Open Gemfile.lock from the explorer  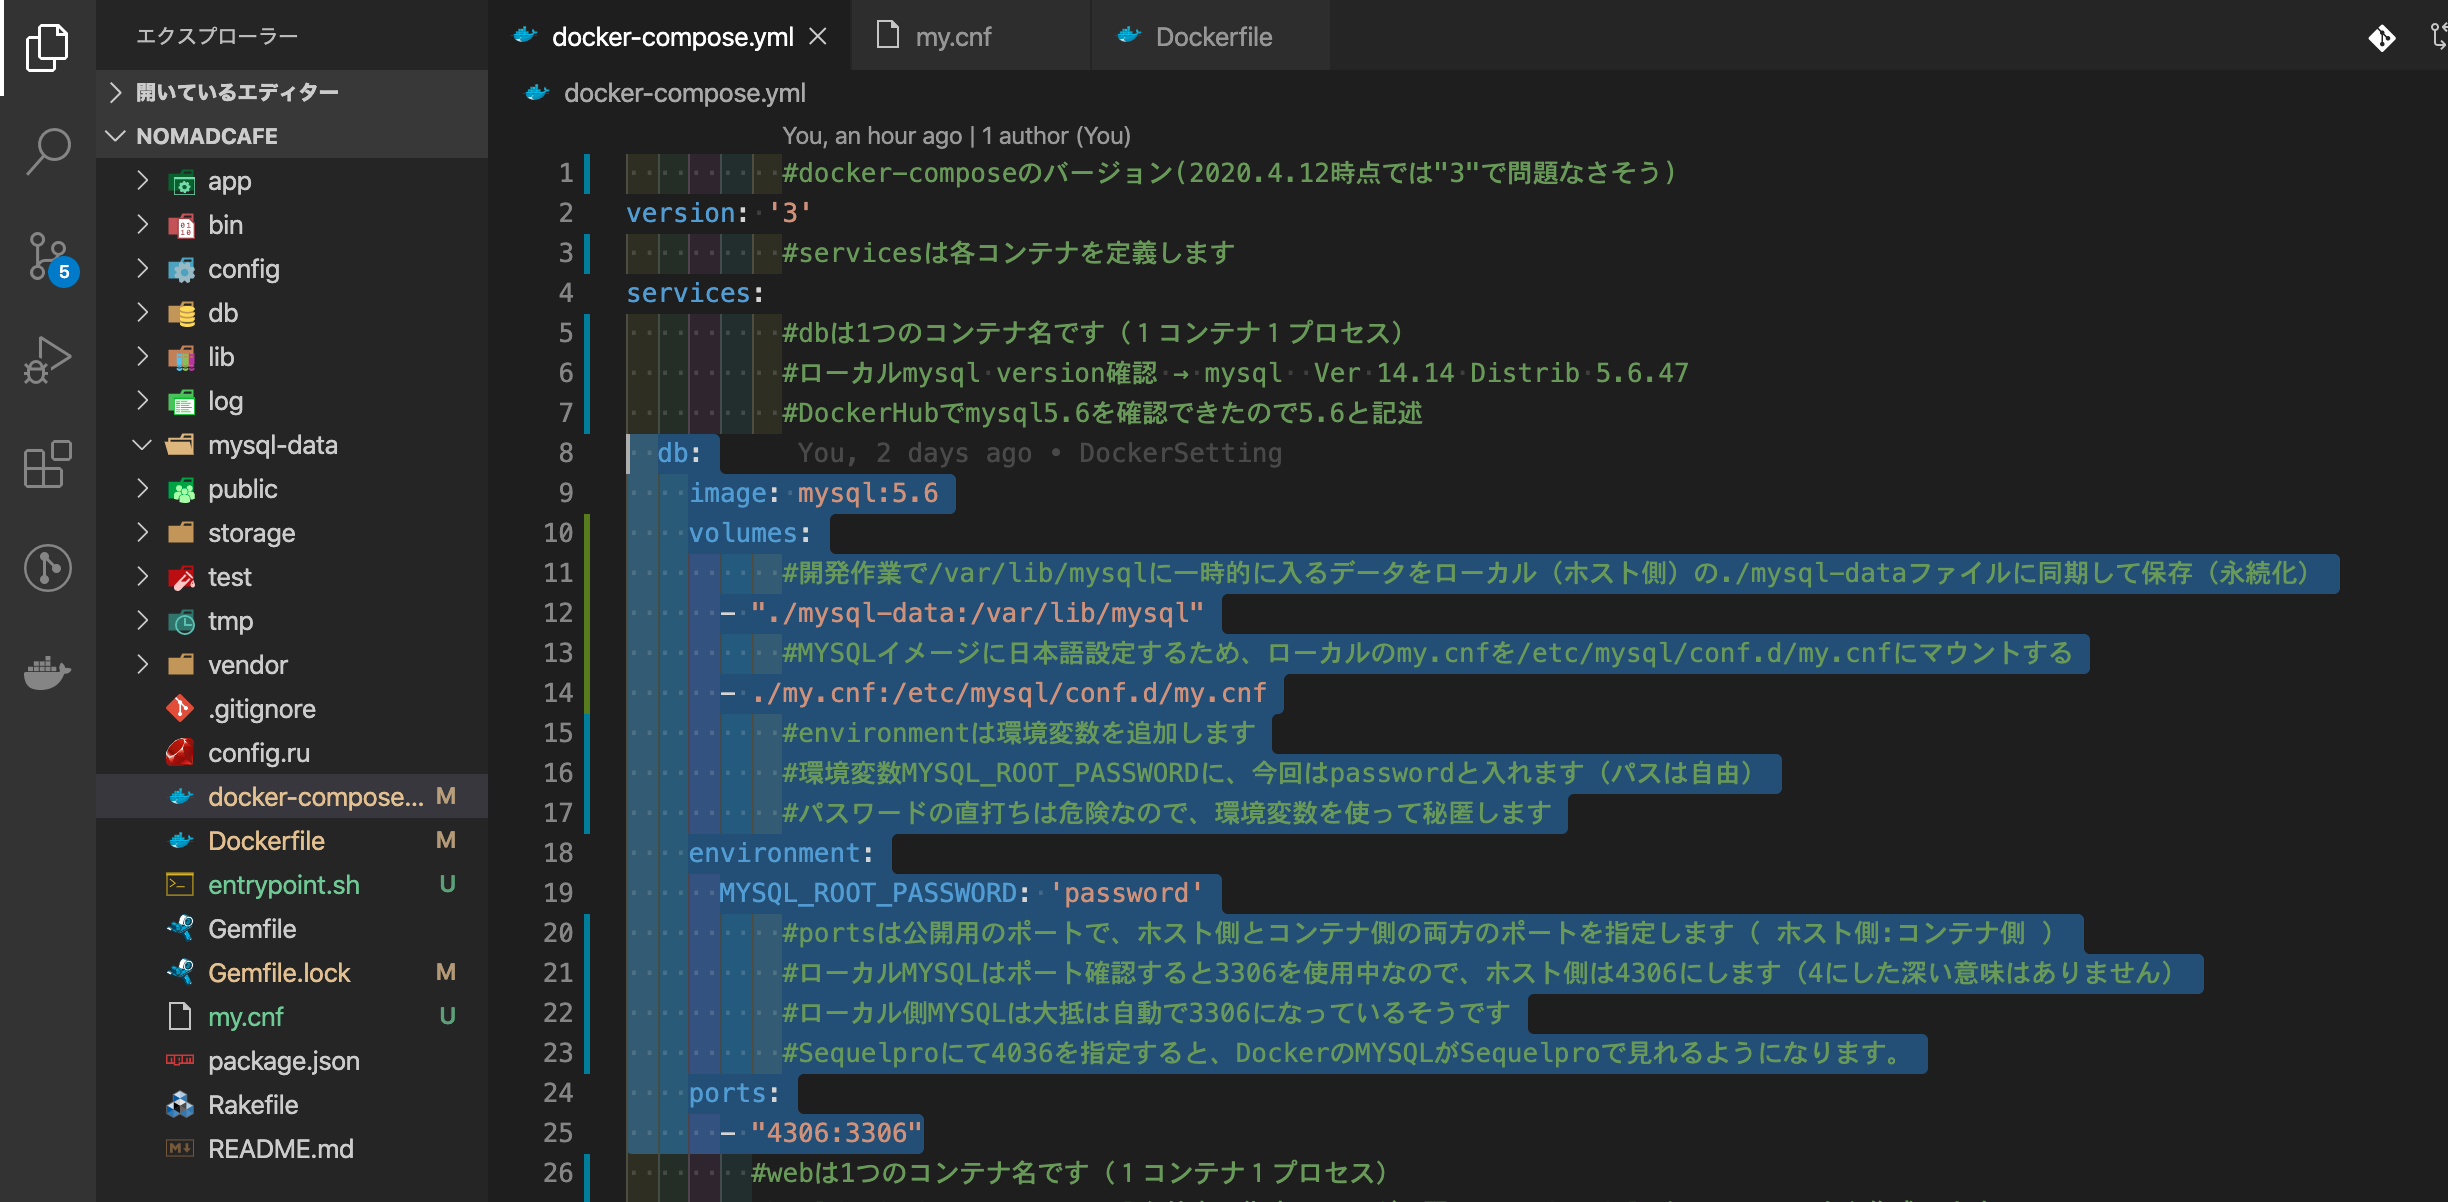[x=279, y=973]
